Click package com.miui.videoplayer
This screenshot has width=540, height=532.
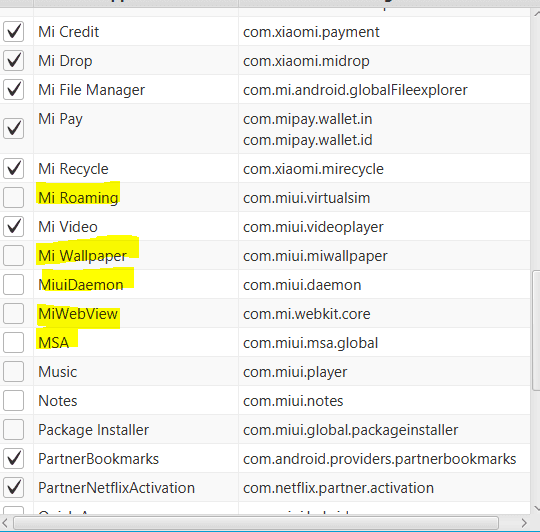click(313, 227)
